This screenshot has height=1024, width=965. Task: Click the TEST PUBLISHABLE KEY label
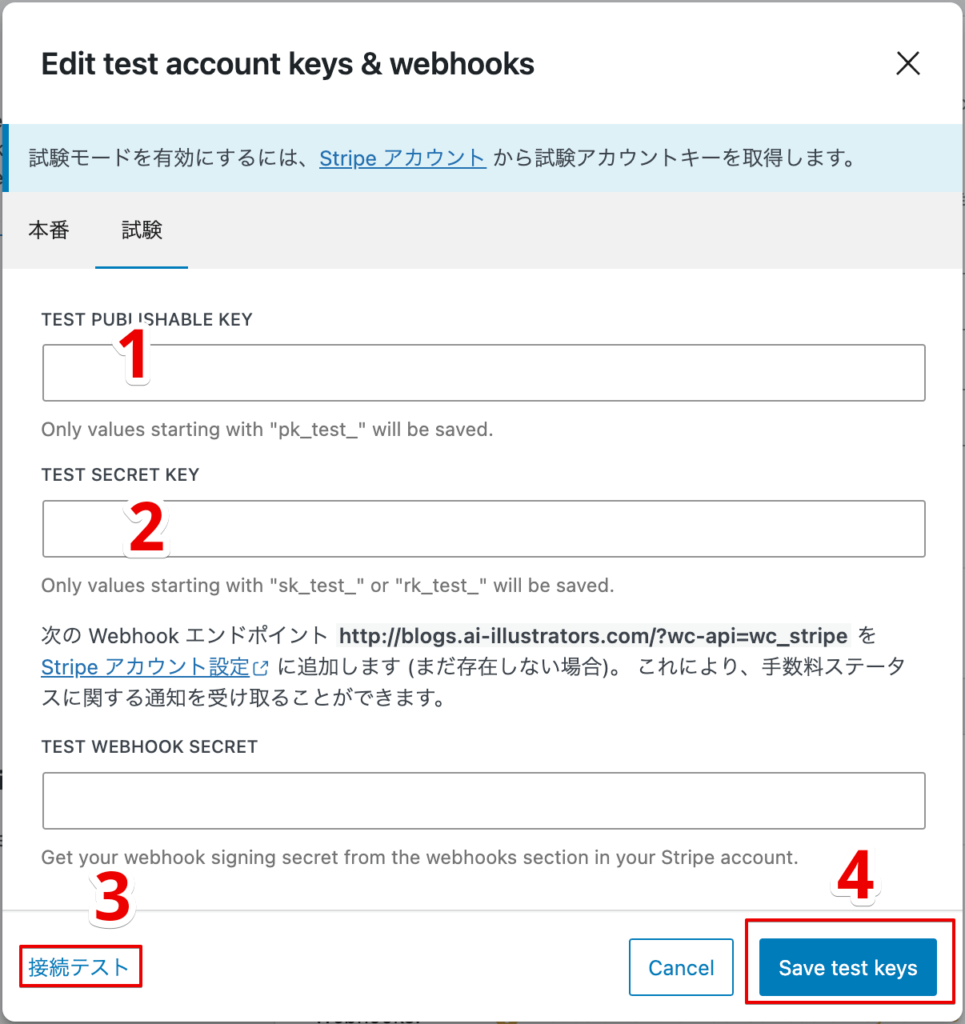click(147, 319)
